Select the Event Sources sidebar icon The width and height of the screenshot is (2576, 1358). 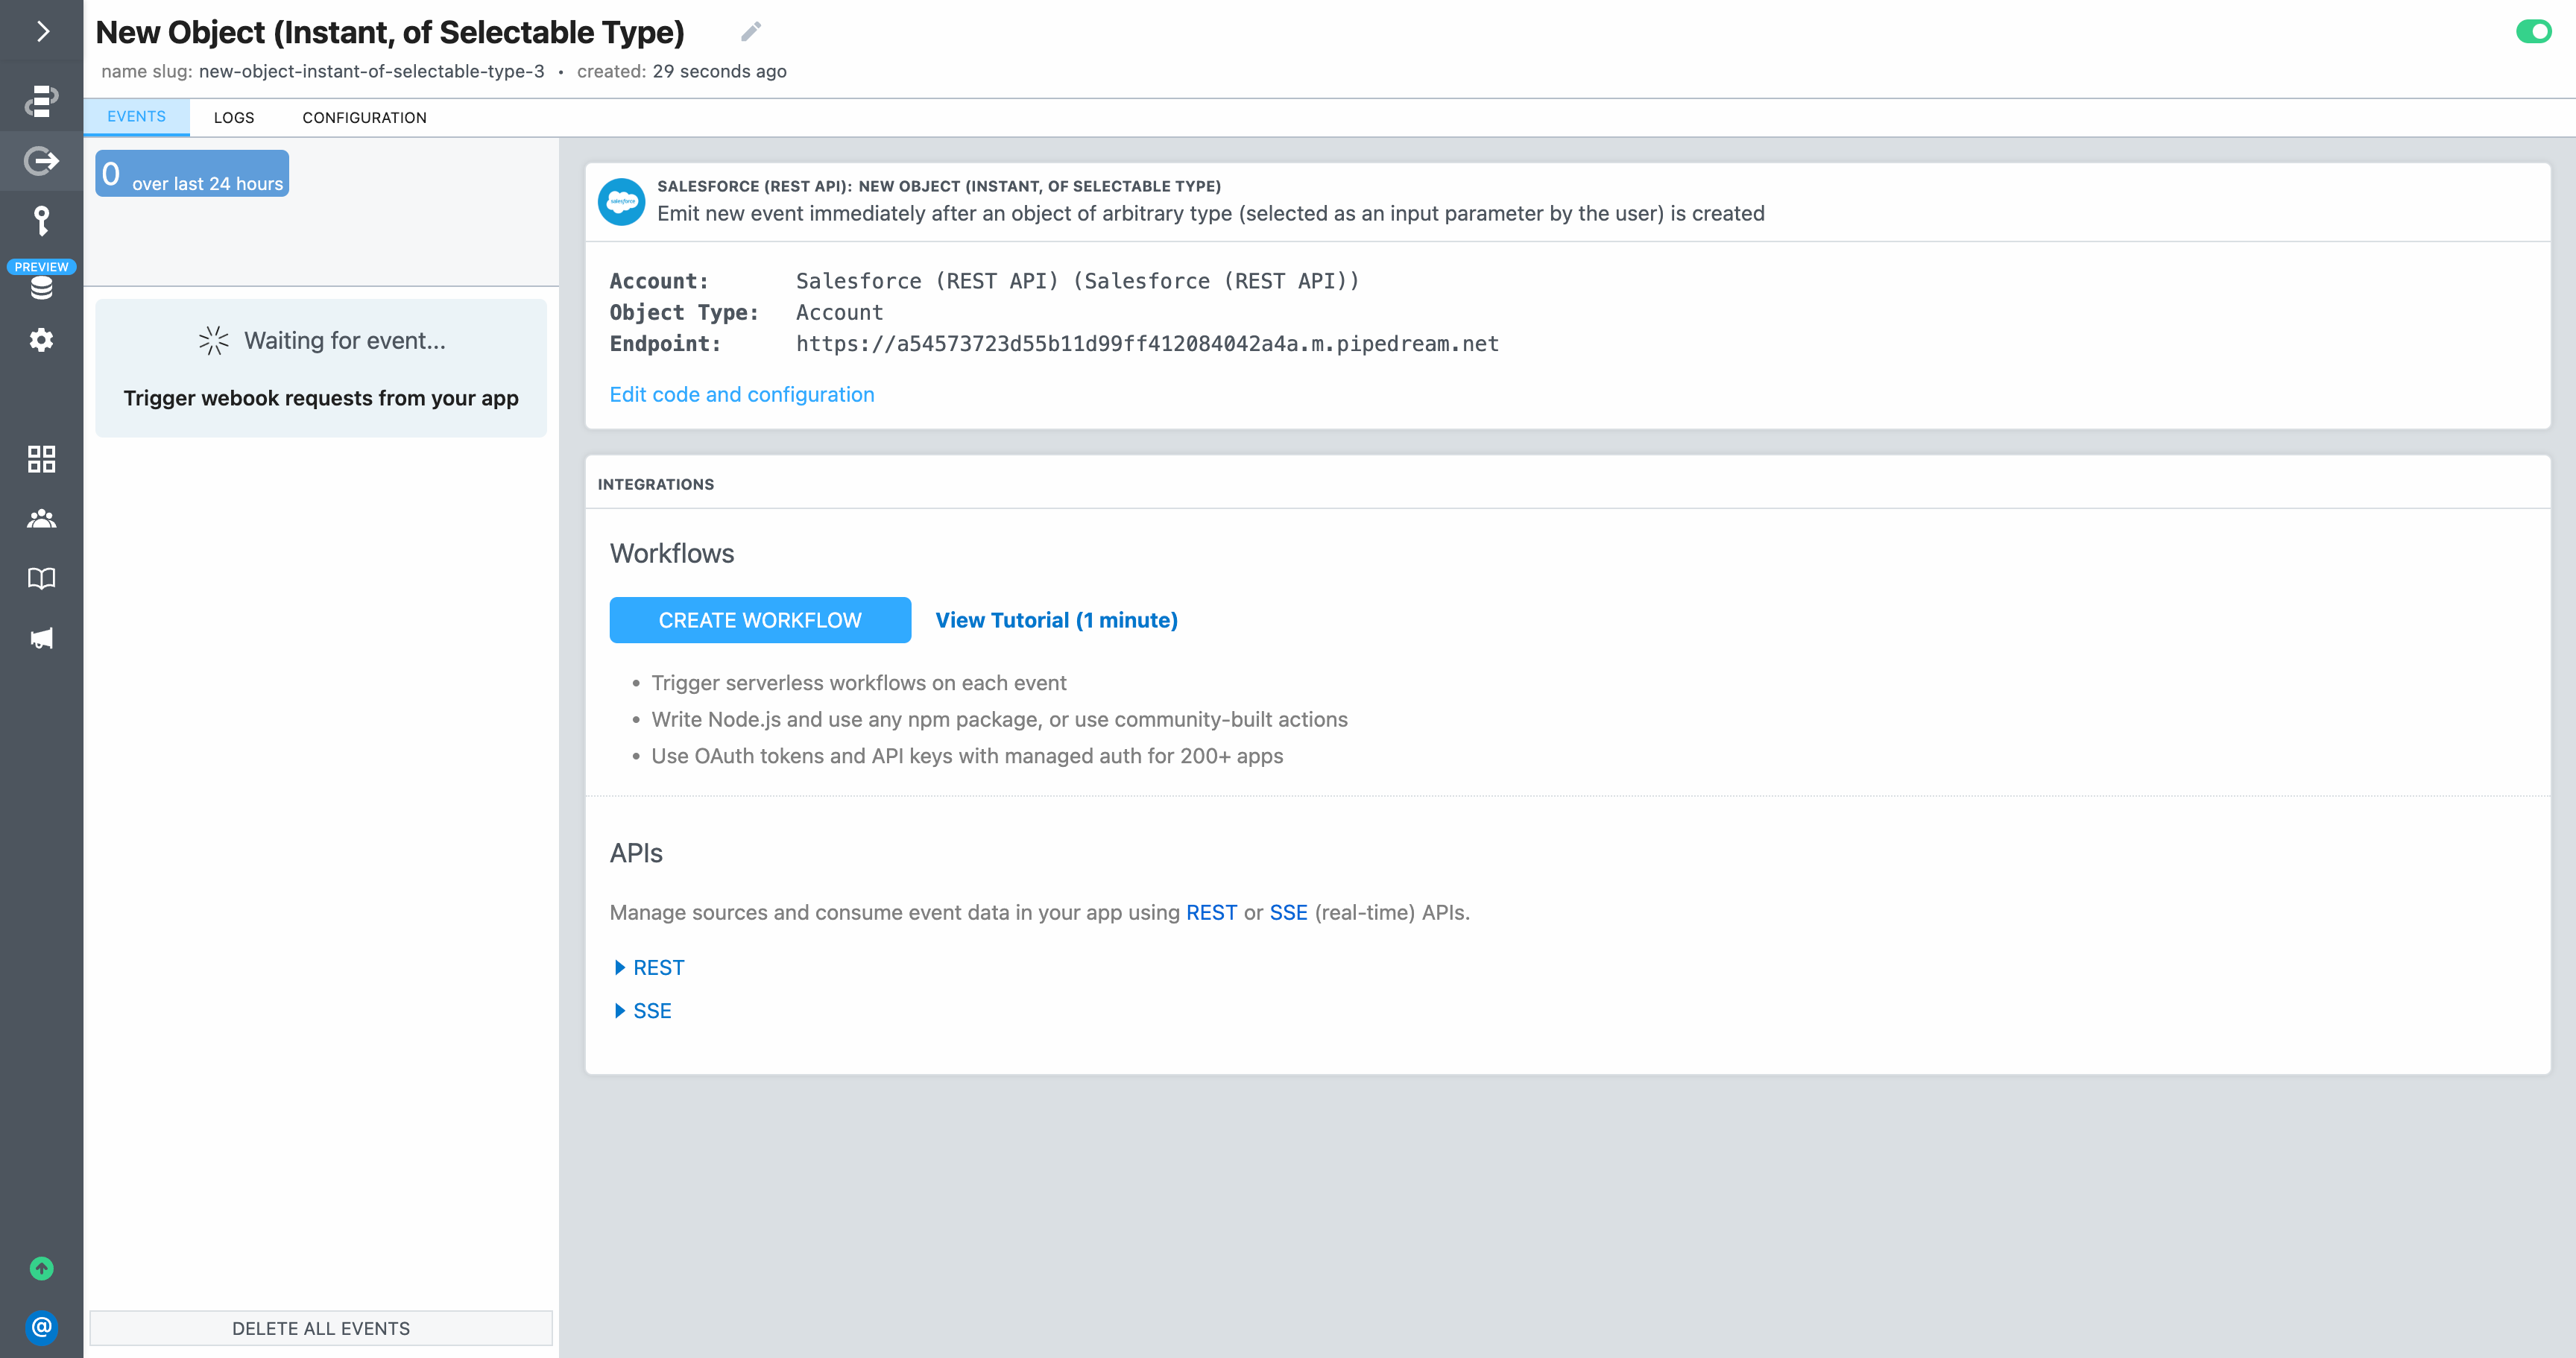[41, 161]
